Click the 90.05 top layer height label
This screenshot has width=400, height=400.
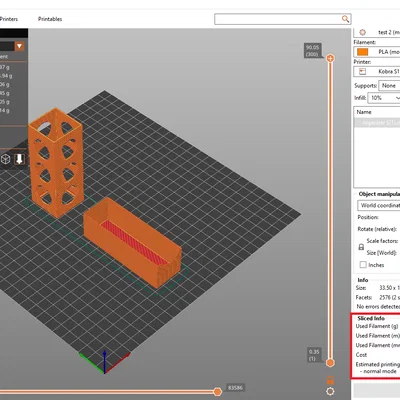pos(312,50)
